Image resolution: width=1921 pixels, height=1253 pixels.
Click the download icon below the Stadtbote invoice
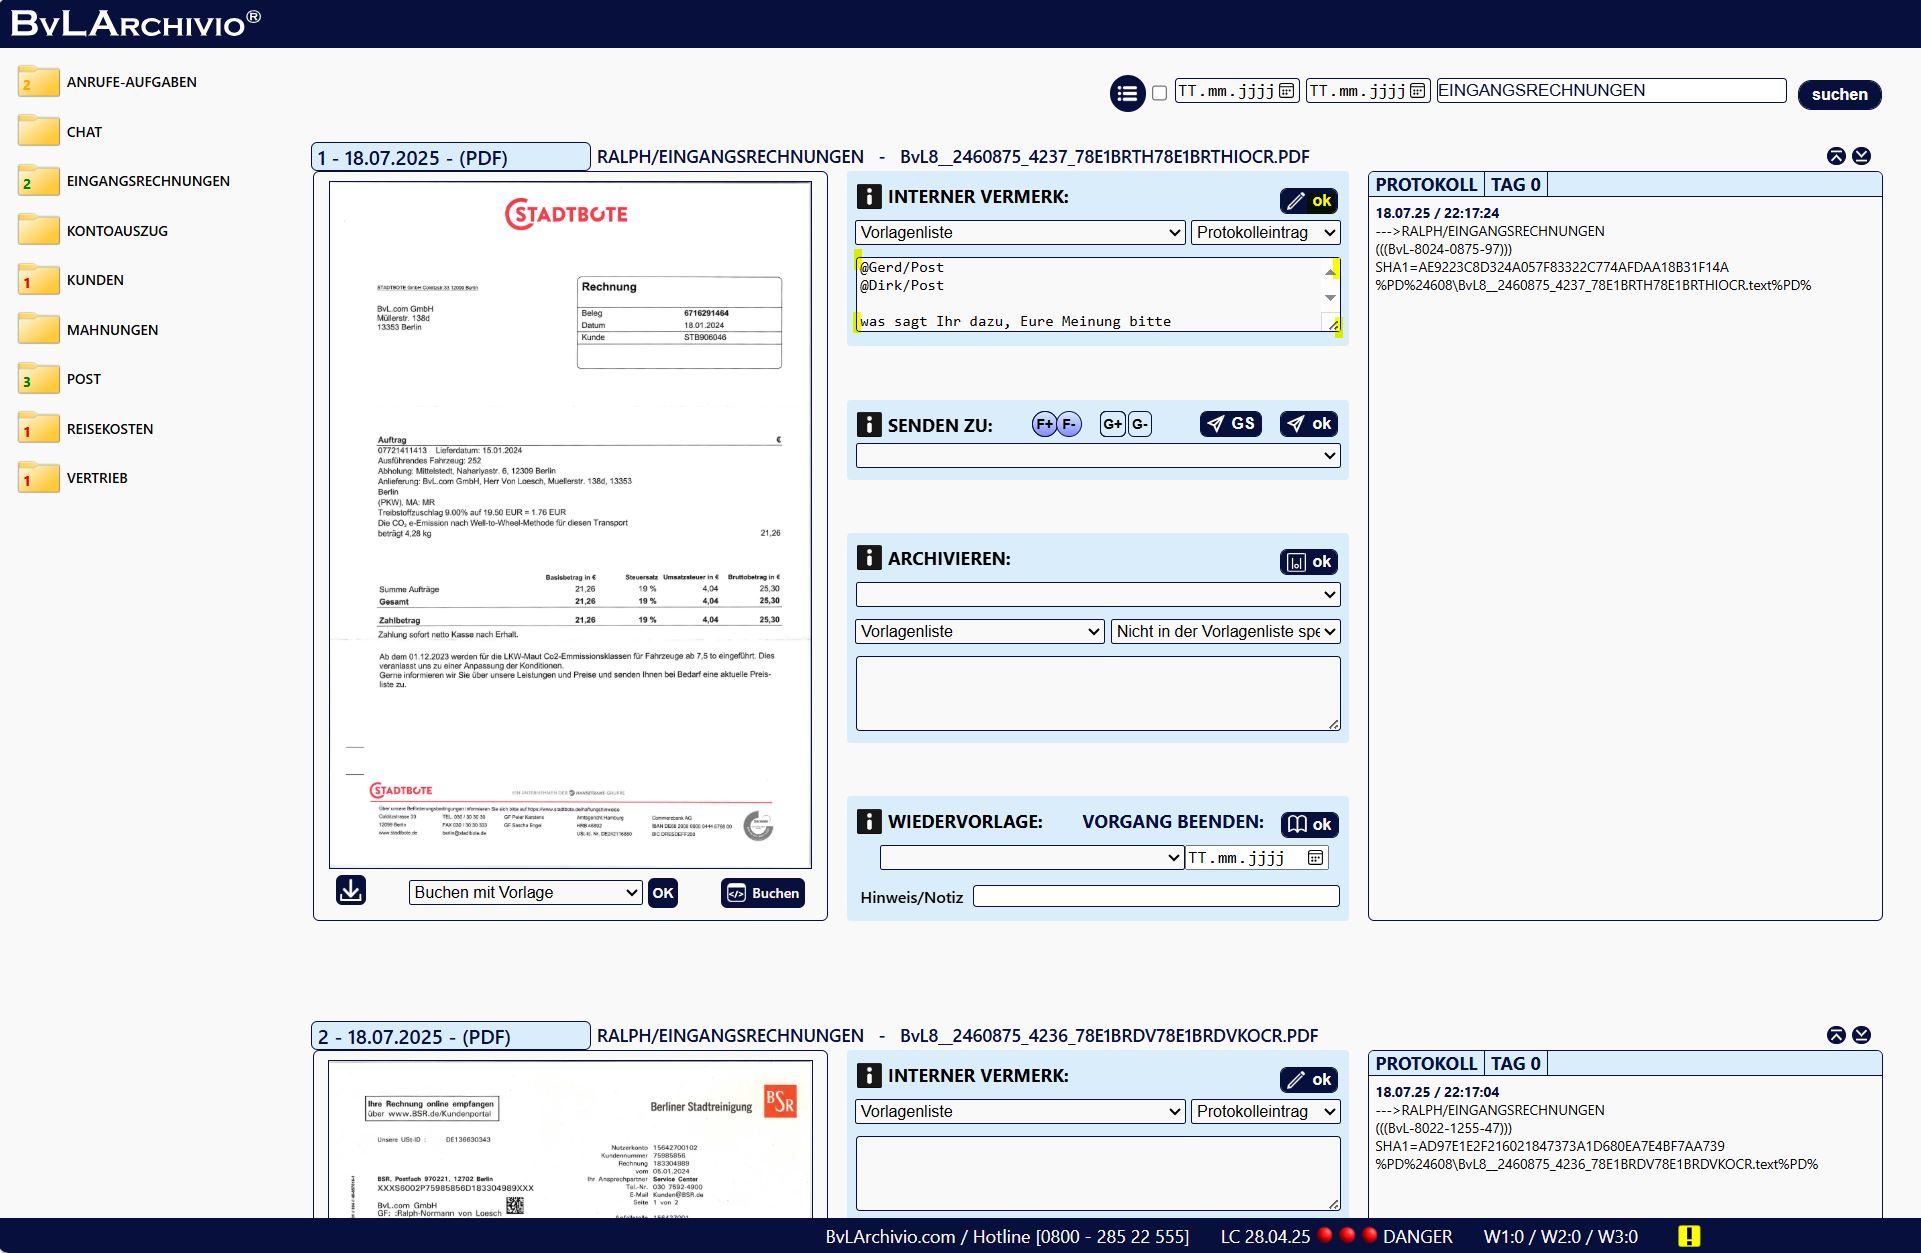[x=351, y=890]
